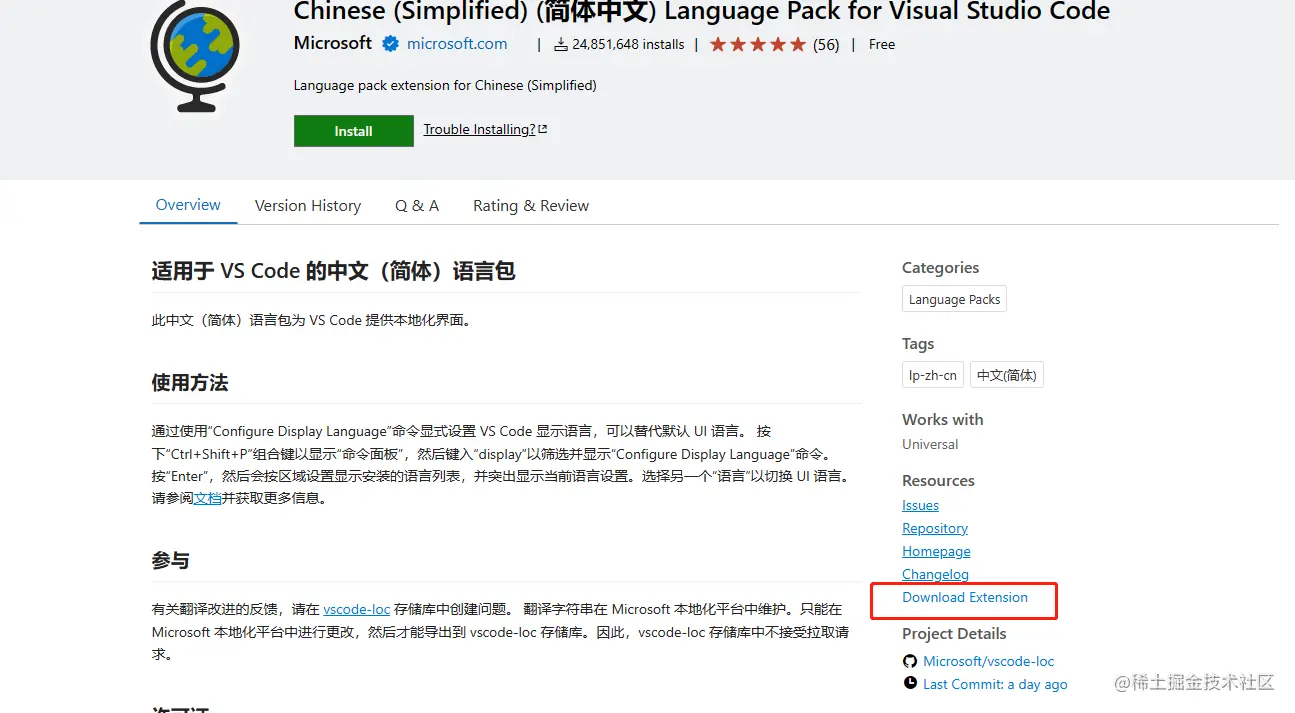This screenshot has height=713, width=1295.
Task: Open the Repository resource link
Action: [x=935, y=528]
